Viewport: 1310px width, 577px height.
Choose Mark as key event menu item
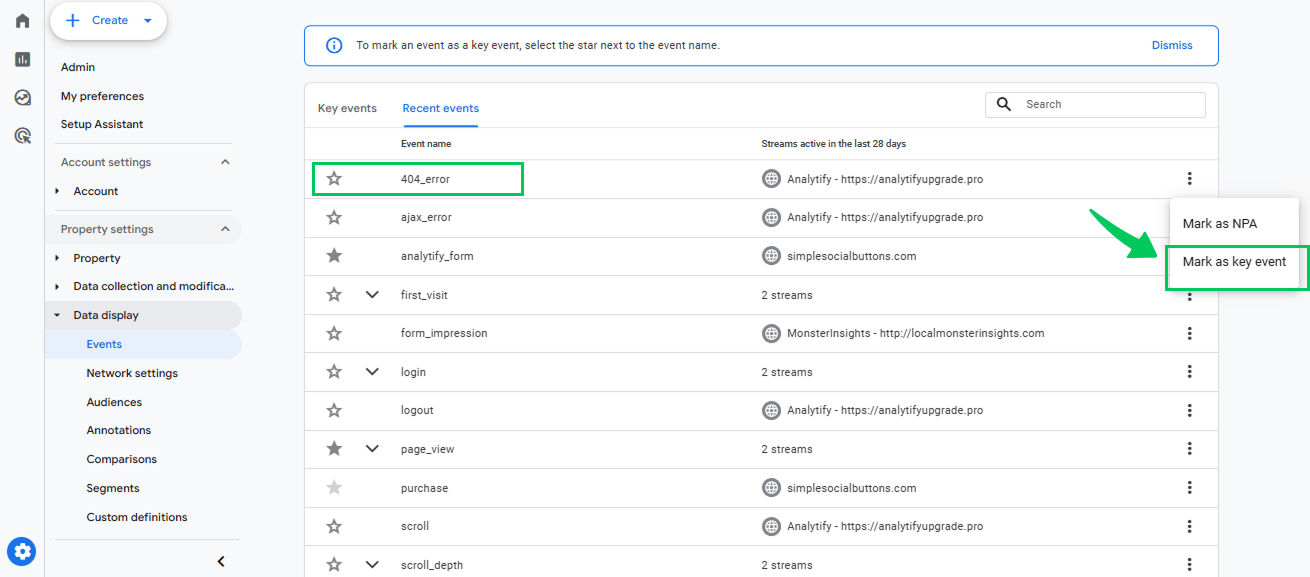coord(1234,262)
